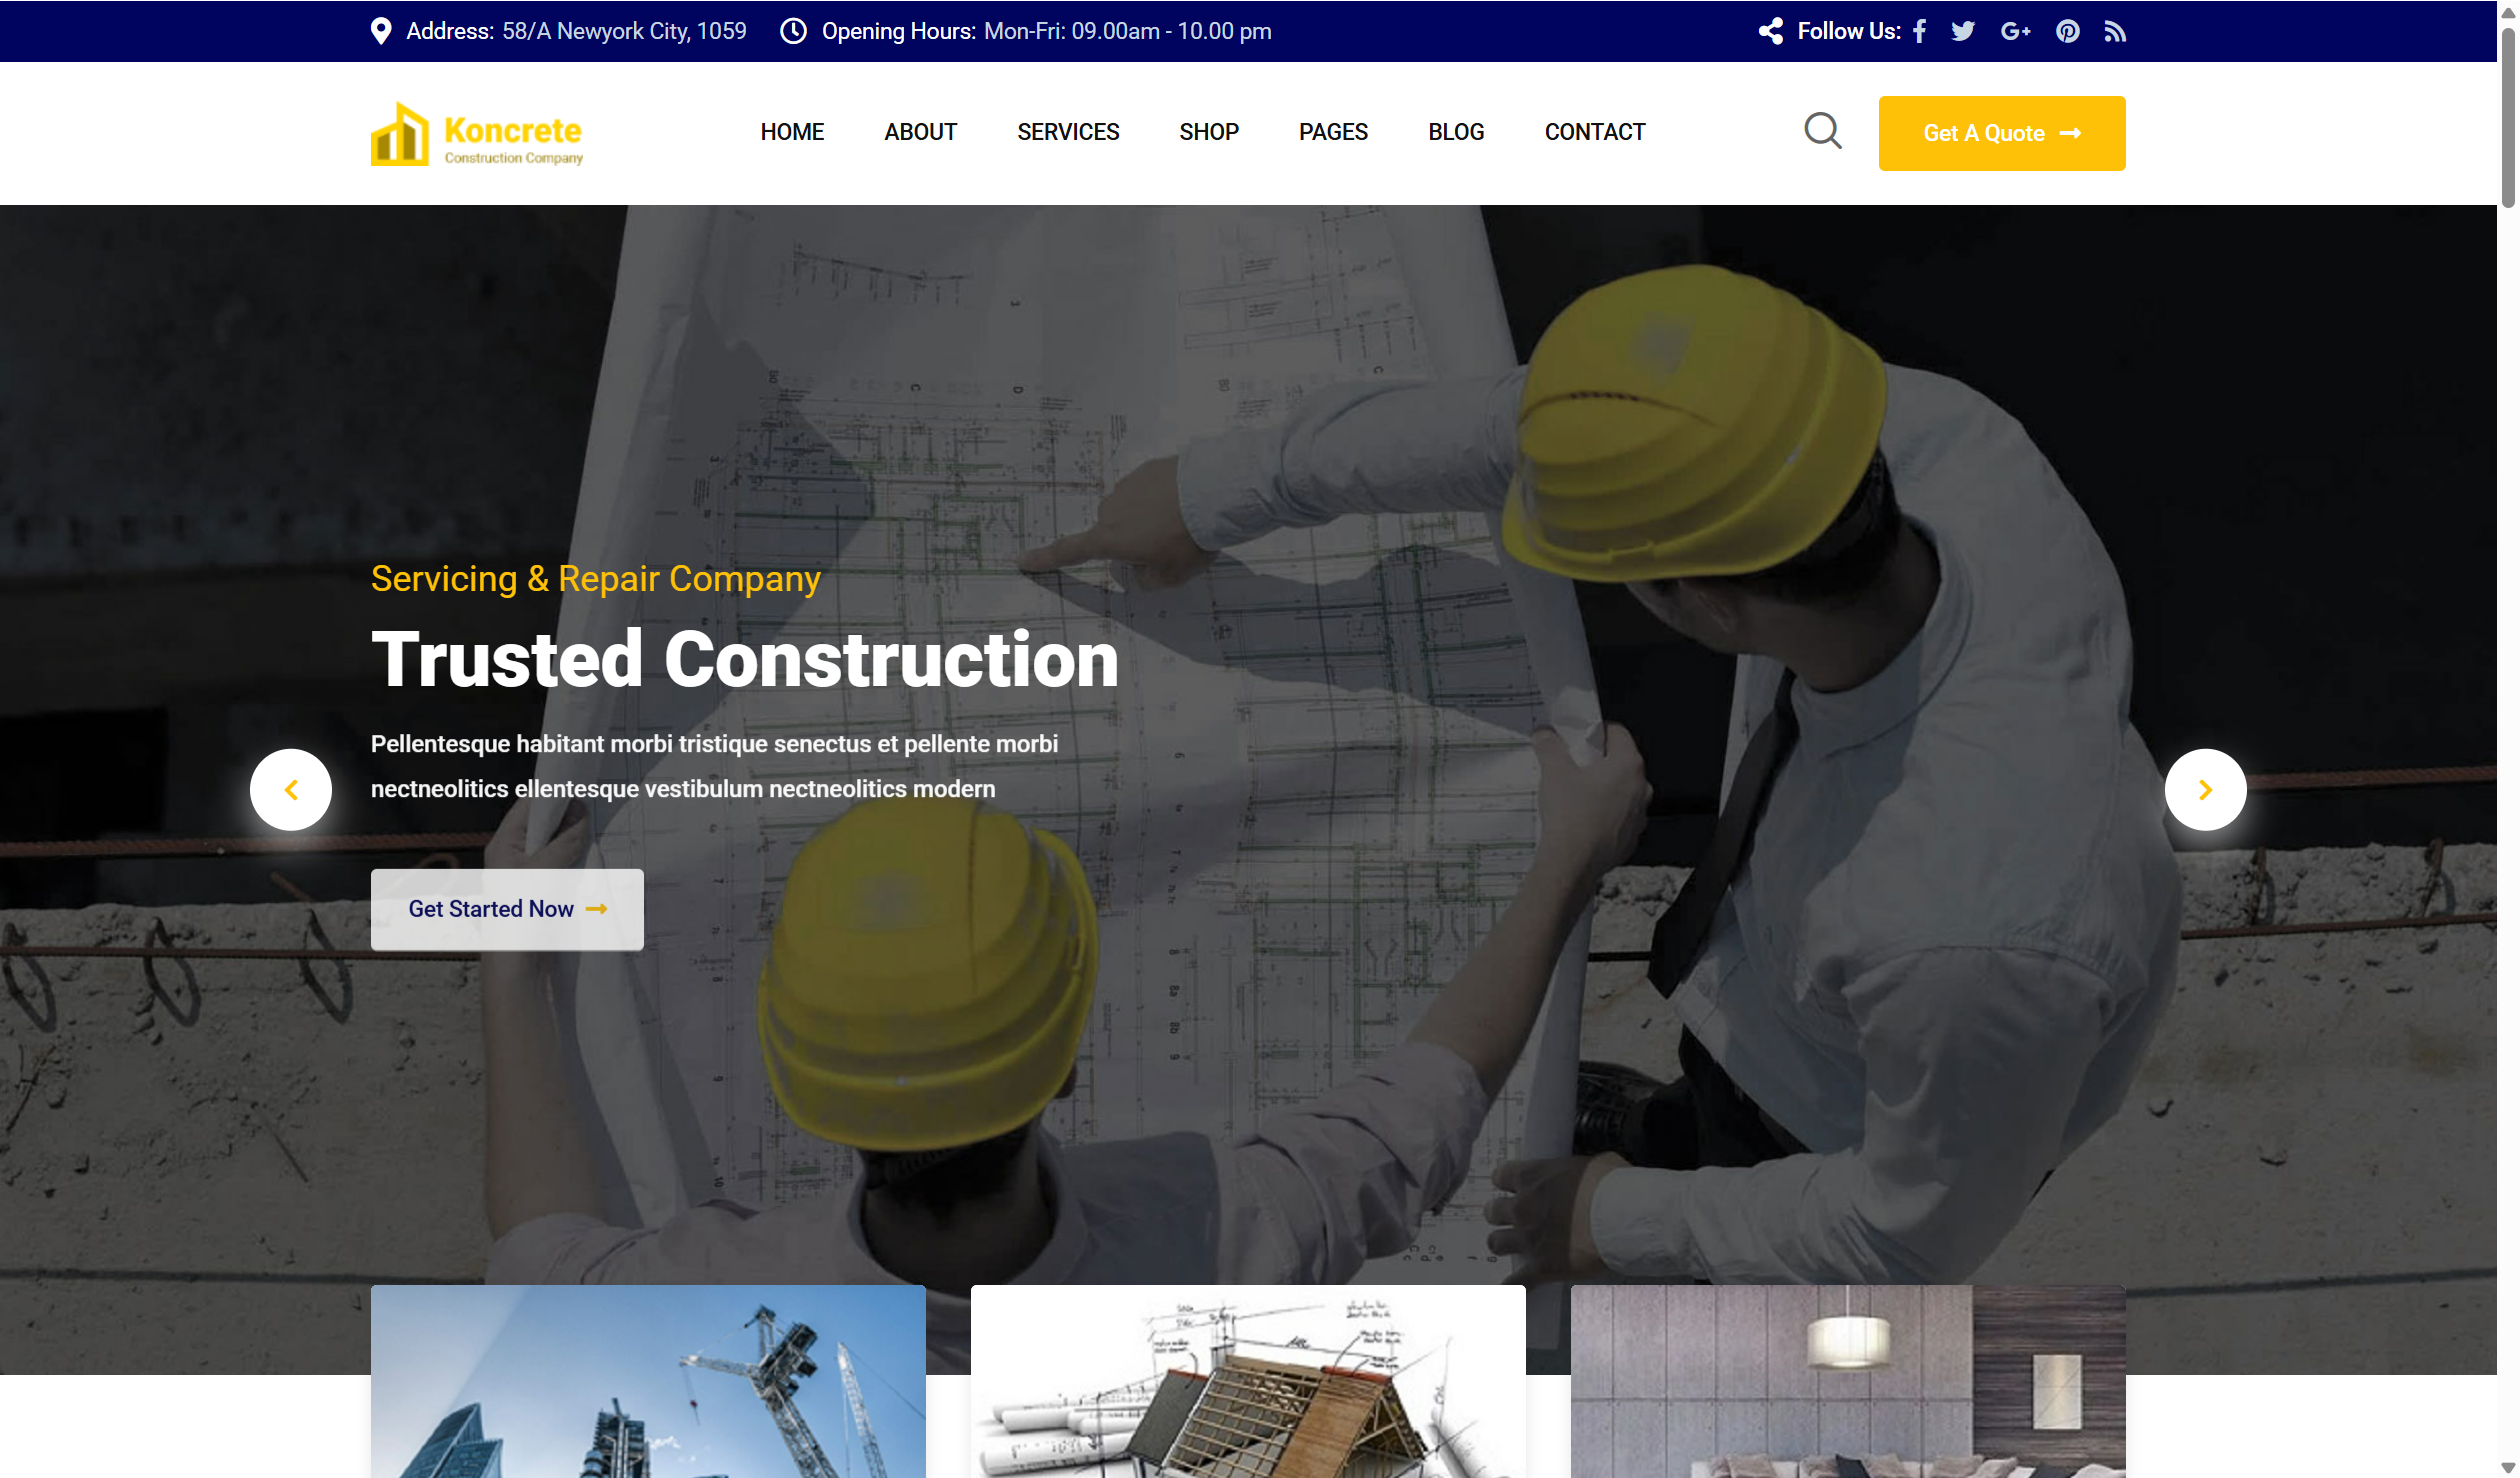This screenshot has width=2520, height=1478.
Task: Advance to the next slide arrow
Action: 2204,789
